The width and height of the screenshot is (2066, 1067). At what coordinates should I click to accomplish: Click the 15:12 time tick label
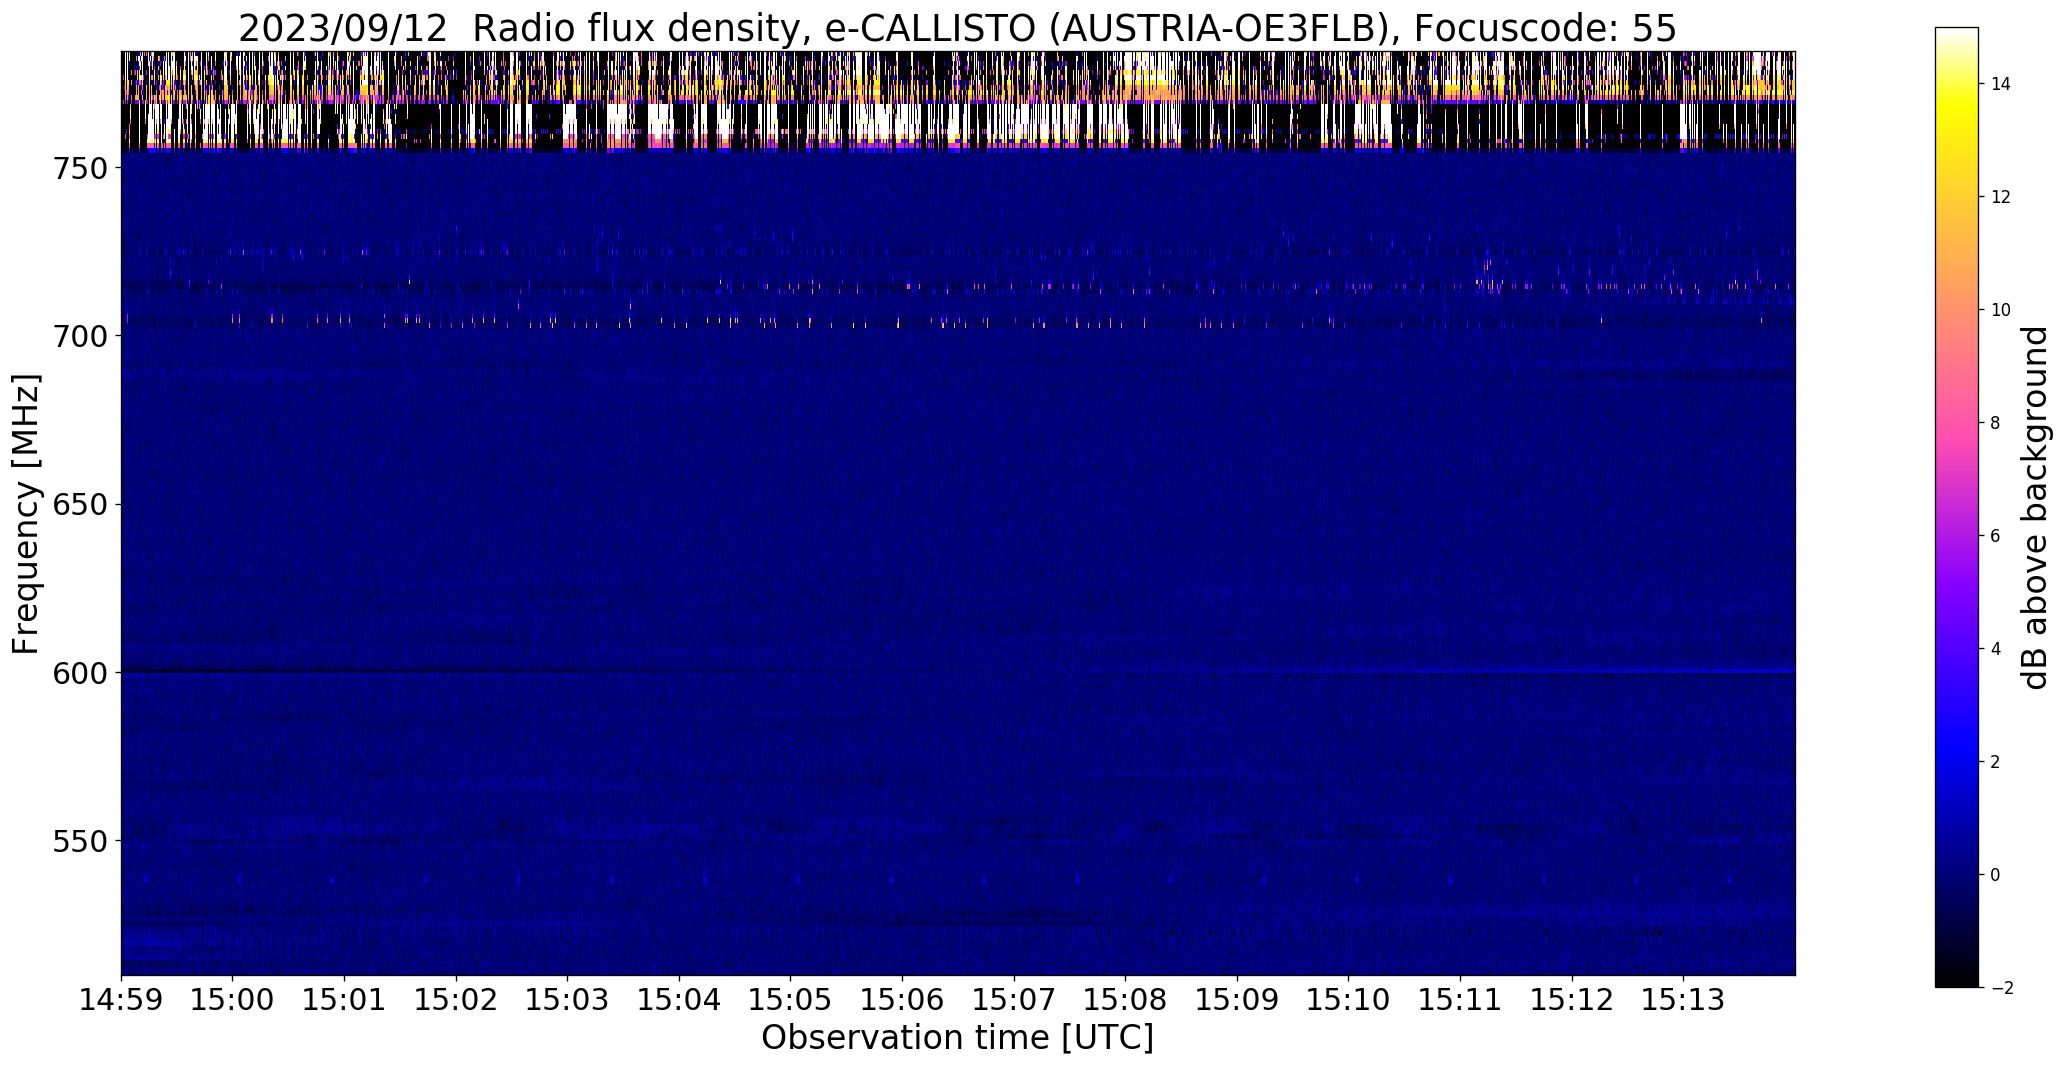coord(1572,1000)
